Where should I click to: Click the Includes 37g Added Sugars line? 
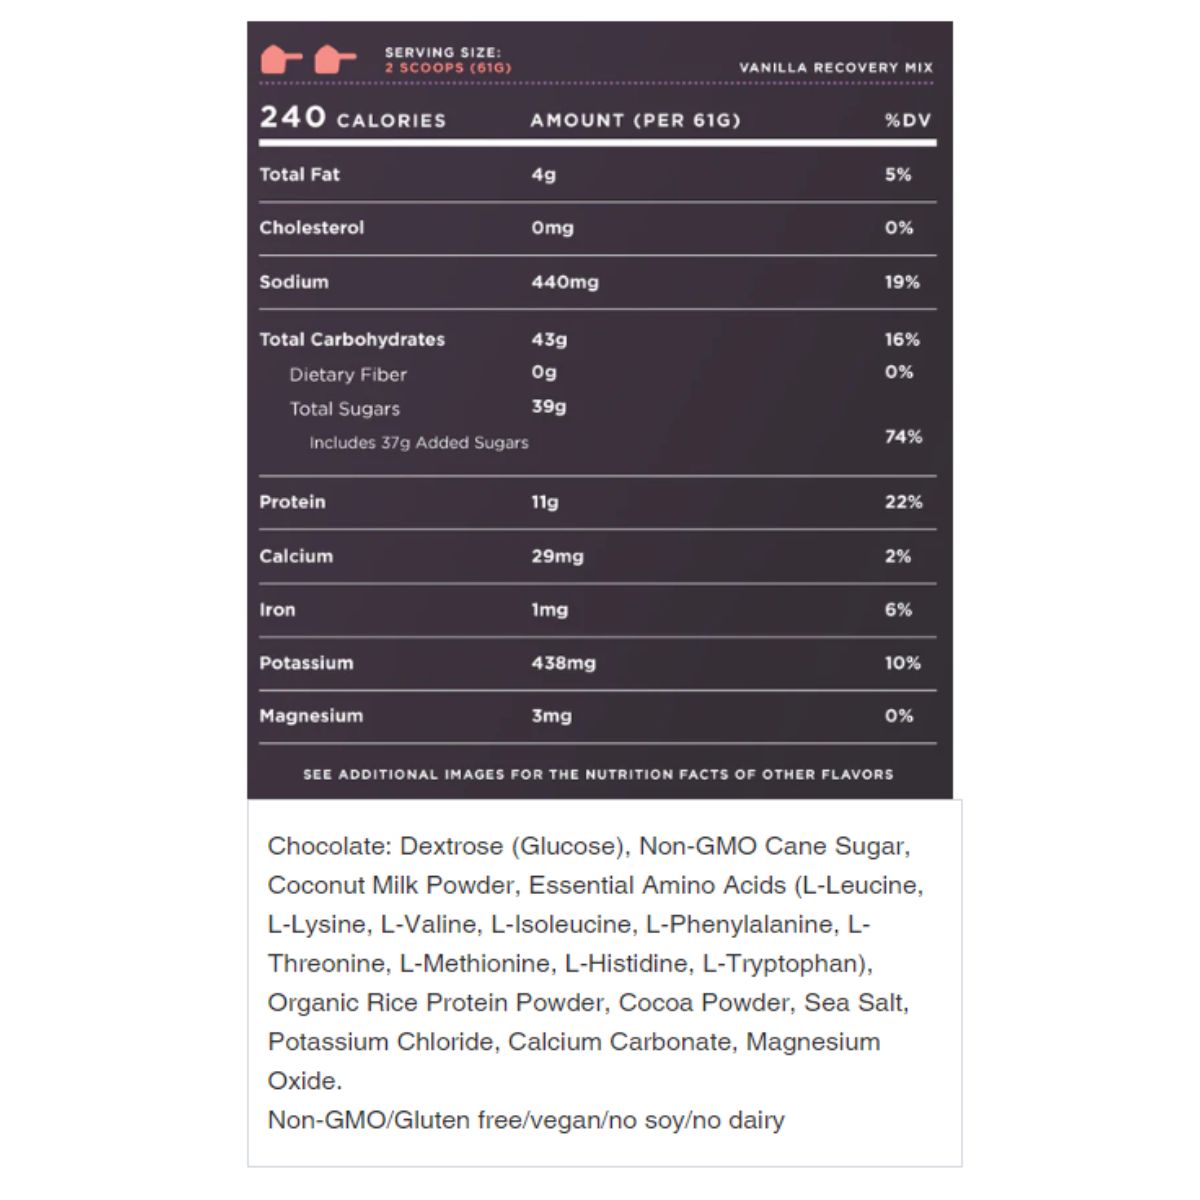click(418, 442)
